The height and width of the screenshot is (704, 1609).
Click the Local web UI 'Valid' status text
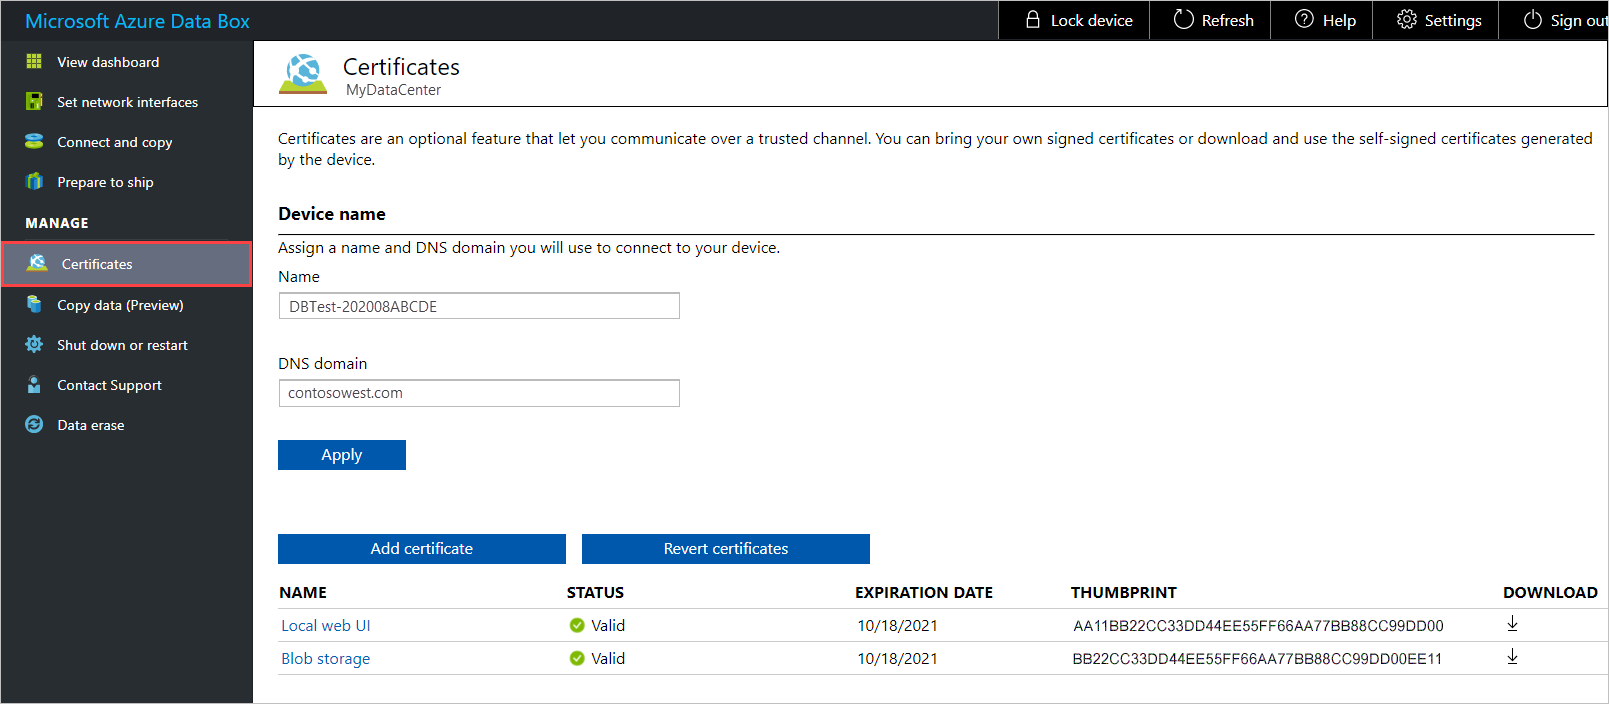[608, 626]
